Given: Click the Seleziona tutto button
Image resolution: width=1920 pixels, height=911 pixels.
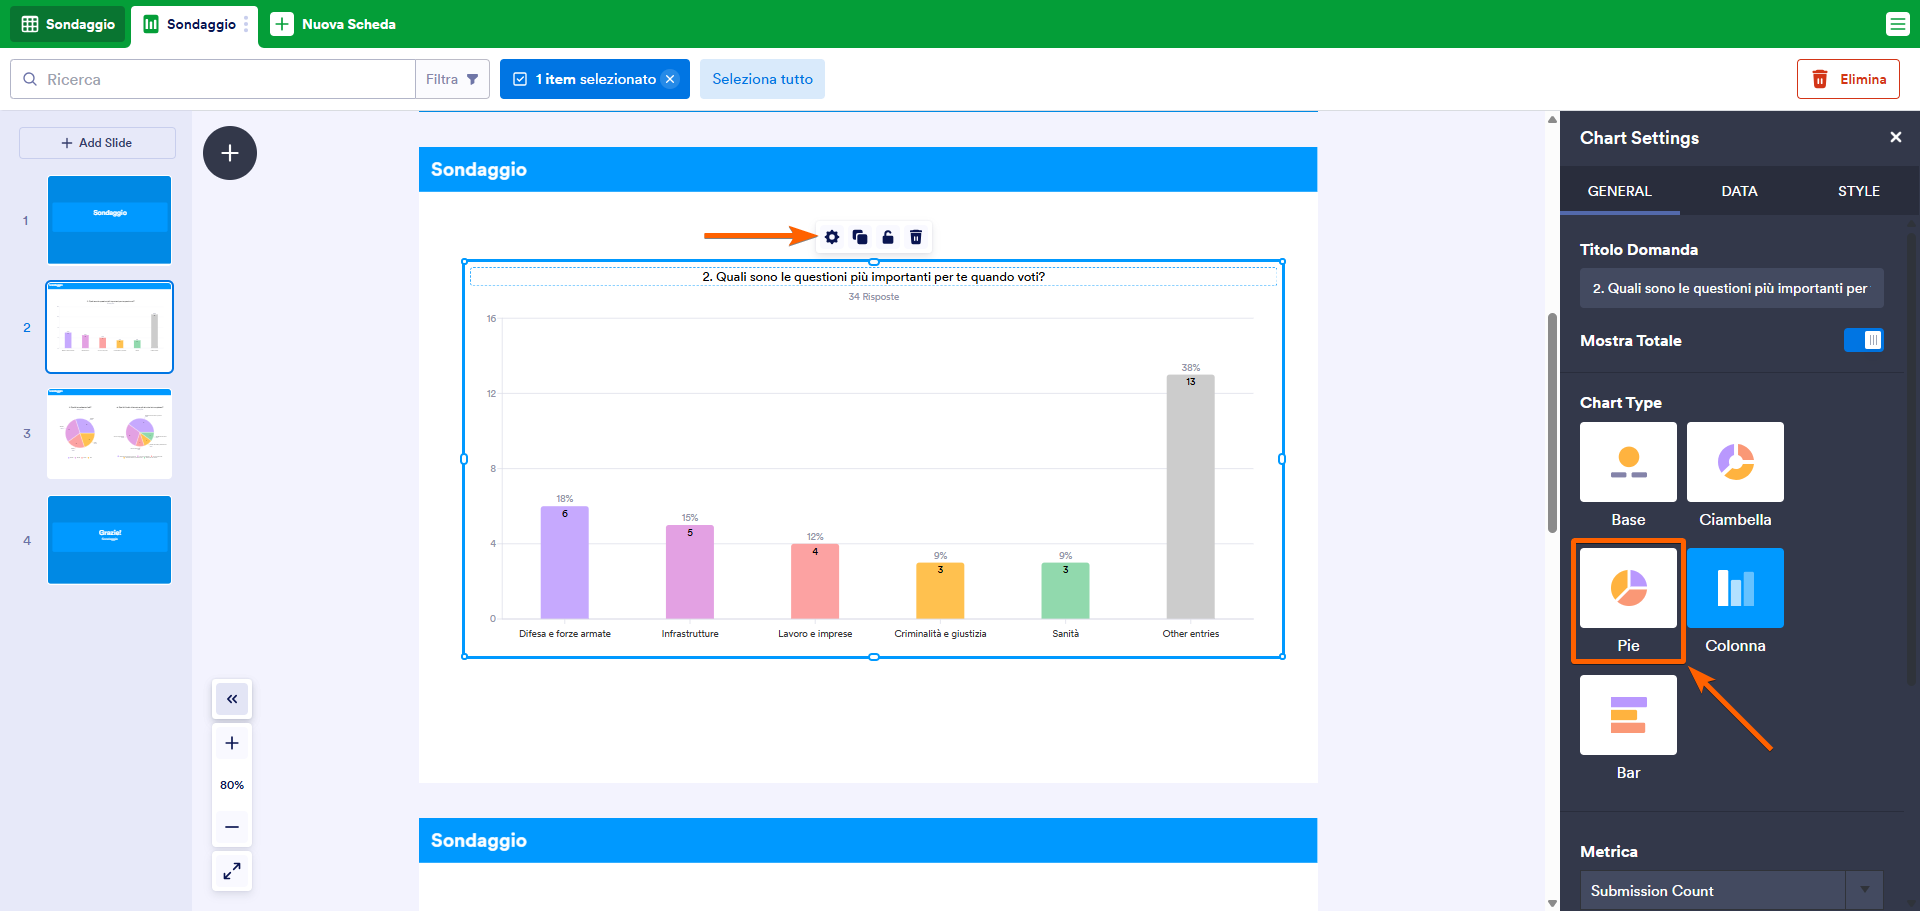Looking at the screenshot, I should coord(762,79).
